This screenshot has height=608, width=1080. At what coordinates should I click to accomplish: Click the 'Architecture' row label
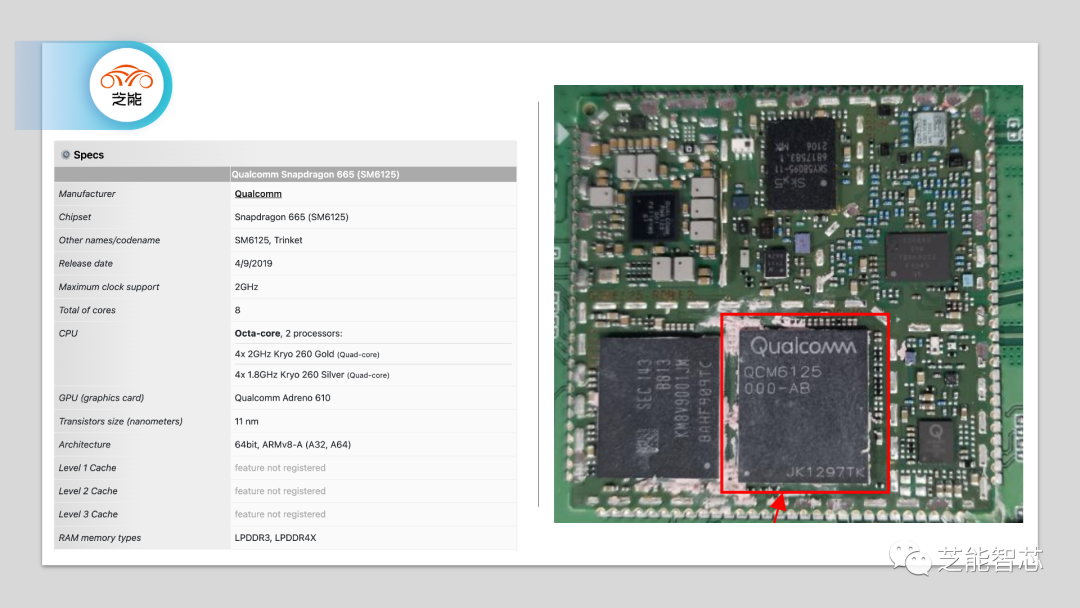coord(84,445)
